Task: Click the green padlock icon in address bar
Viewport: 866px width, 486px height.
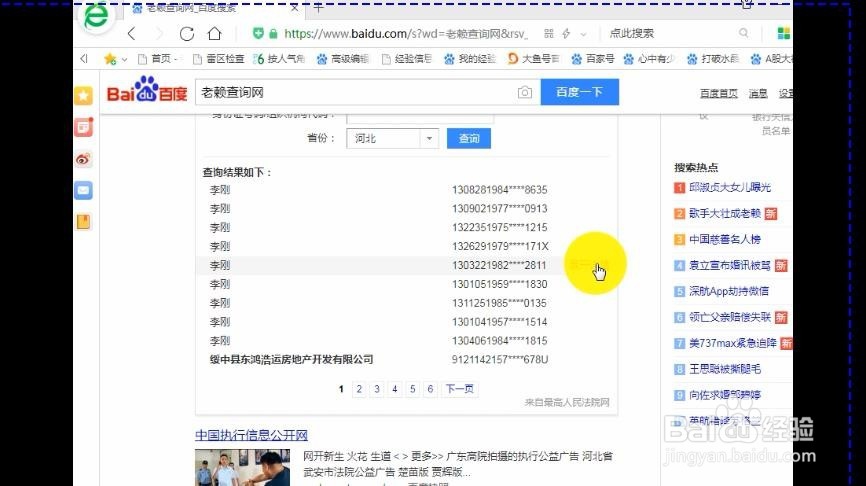Action: (273, 34)
